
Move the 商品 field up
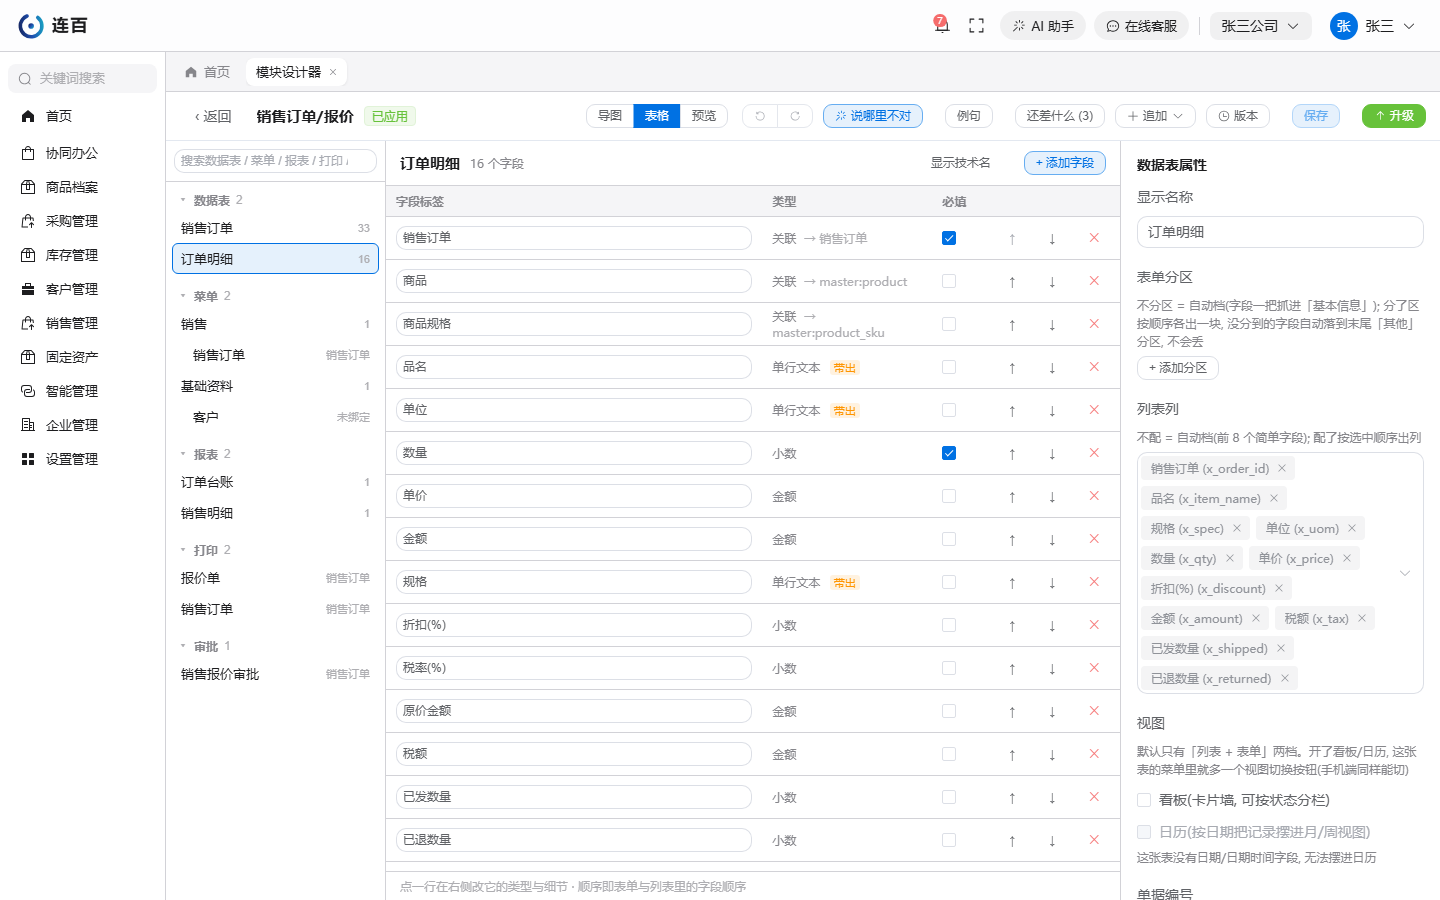(x=1012, y=282)
